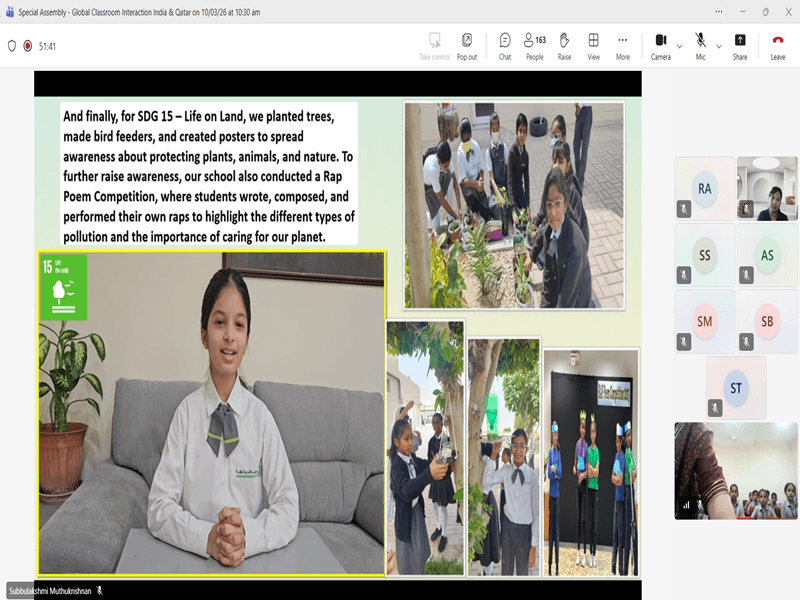Open the View layout options
This screenshot has height=600, width=800.
(x=593, y=45)
